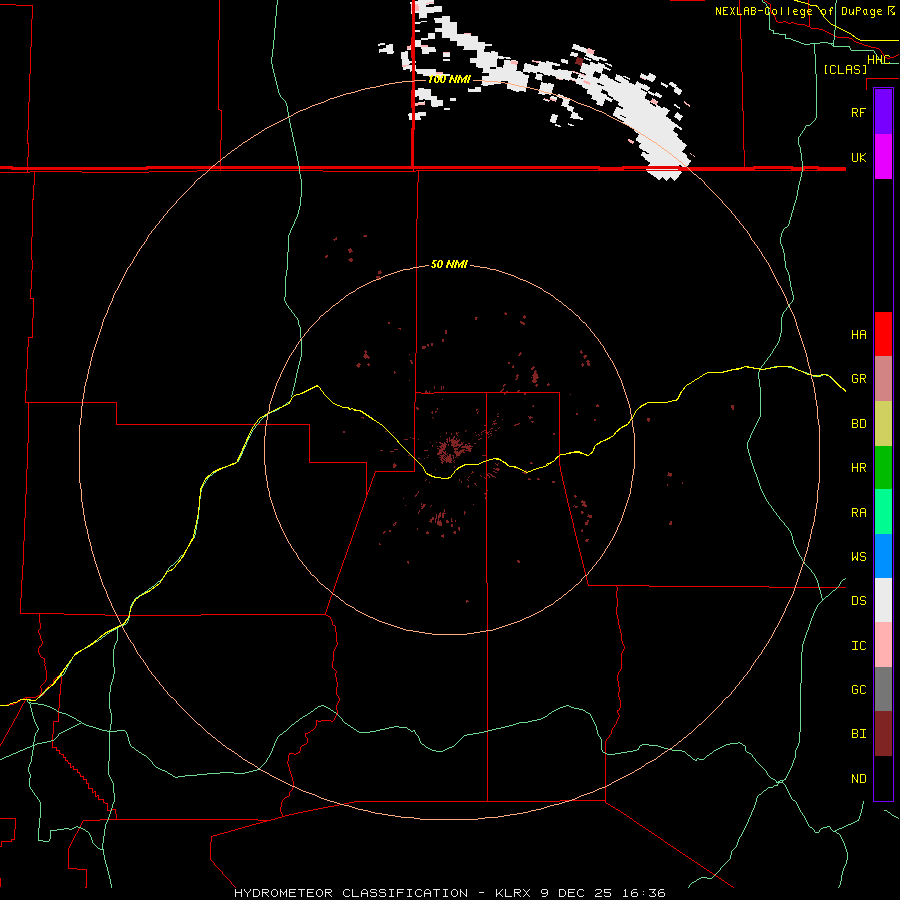
Task: Choose the ND legend label
Action: tap(858, 779)
